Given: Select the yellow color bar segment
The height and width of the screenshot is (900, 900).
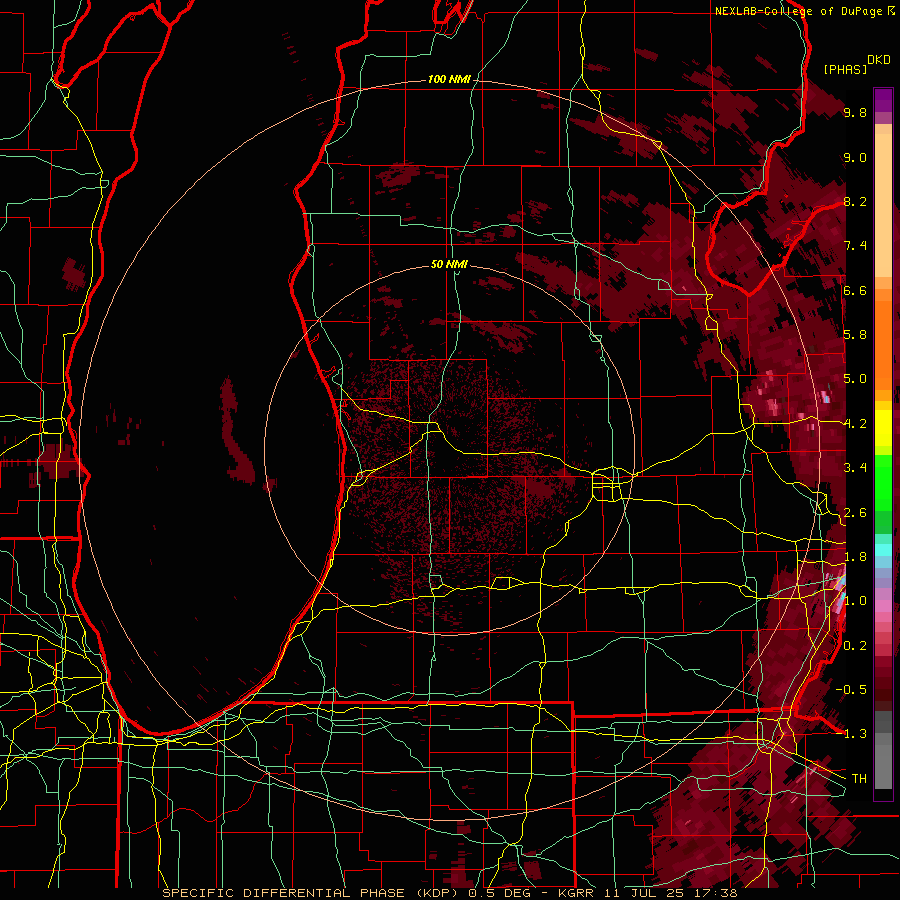Looking at the screenshot, I should (x=883, y=428).
